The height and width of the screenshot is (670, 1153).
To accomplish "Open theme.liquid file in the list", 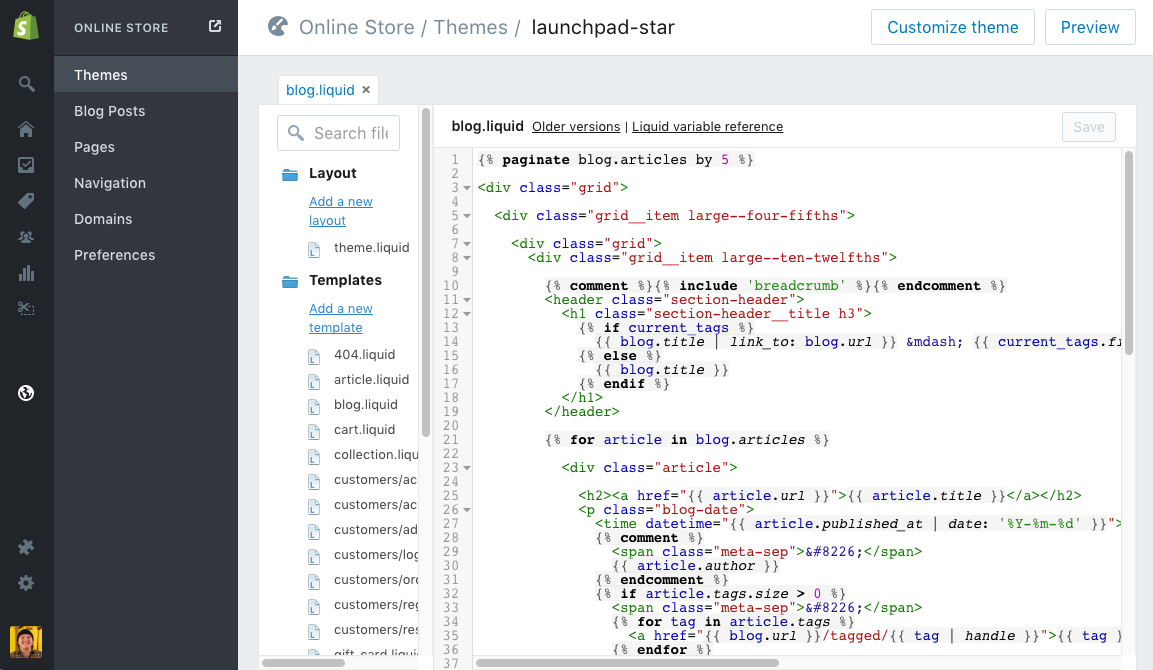I will (x=371, y=248).
